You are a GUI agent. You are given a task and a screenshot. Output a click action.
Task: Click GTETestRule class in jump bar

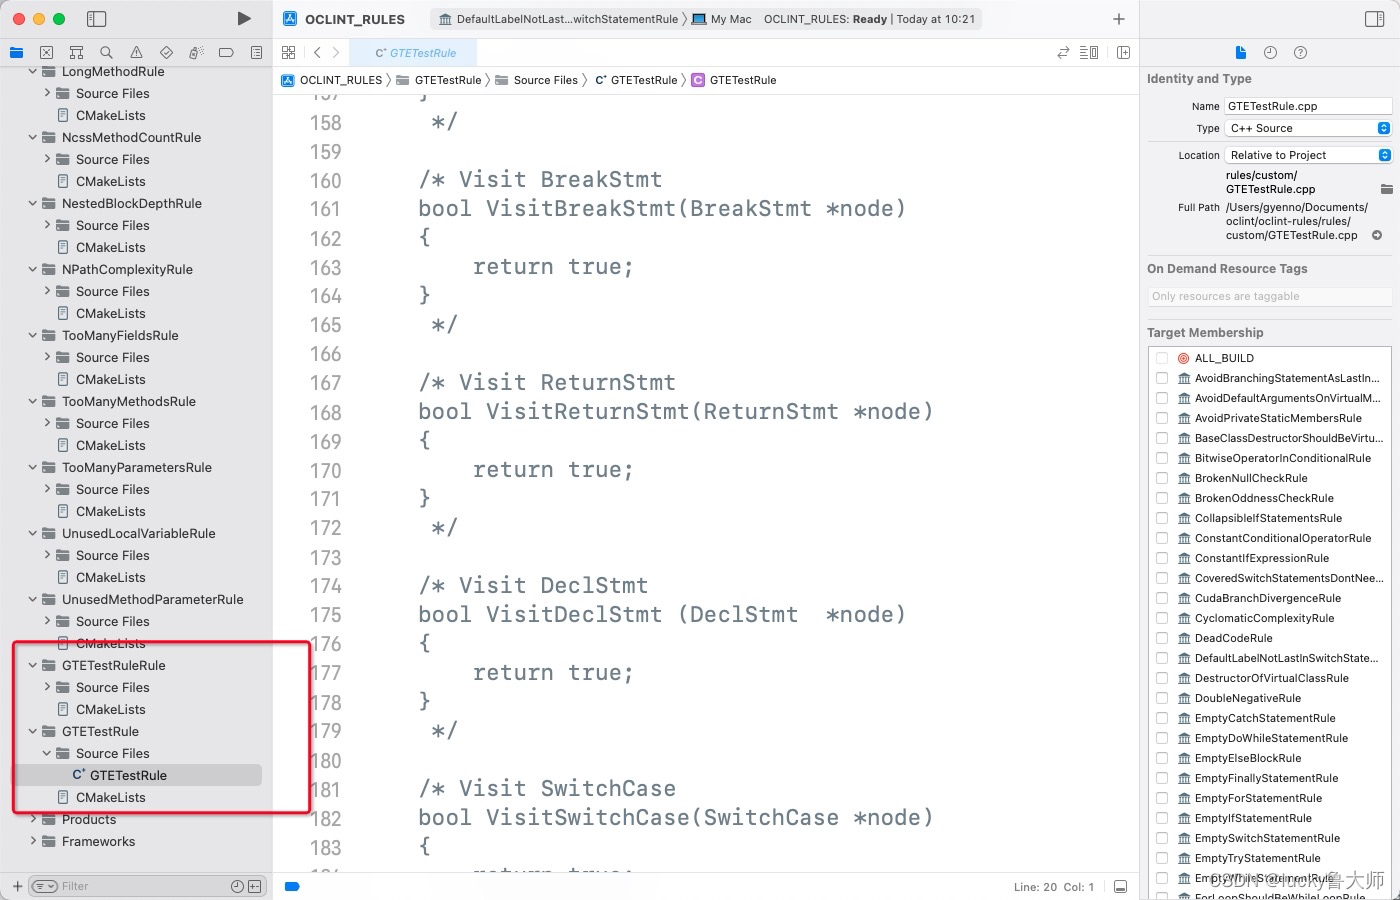pyautogui.click(x=734, y=80)
